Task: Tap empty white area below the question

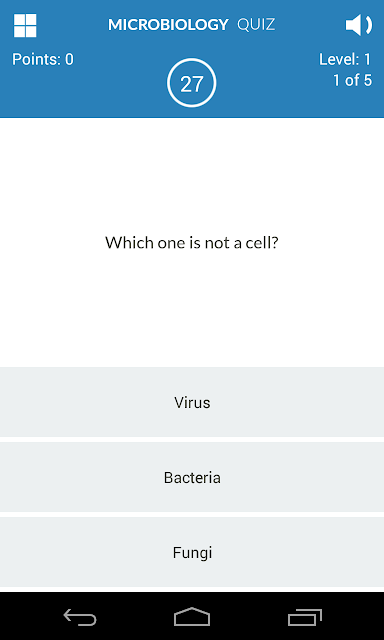Action: click(192, 310)
